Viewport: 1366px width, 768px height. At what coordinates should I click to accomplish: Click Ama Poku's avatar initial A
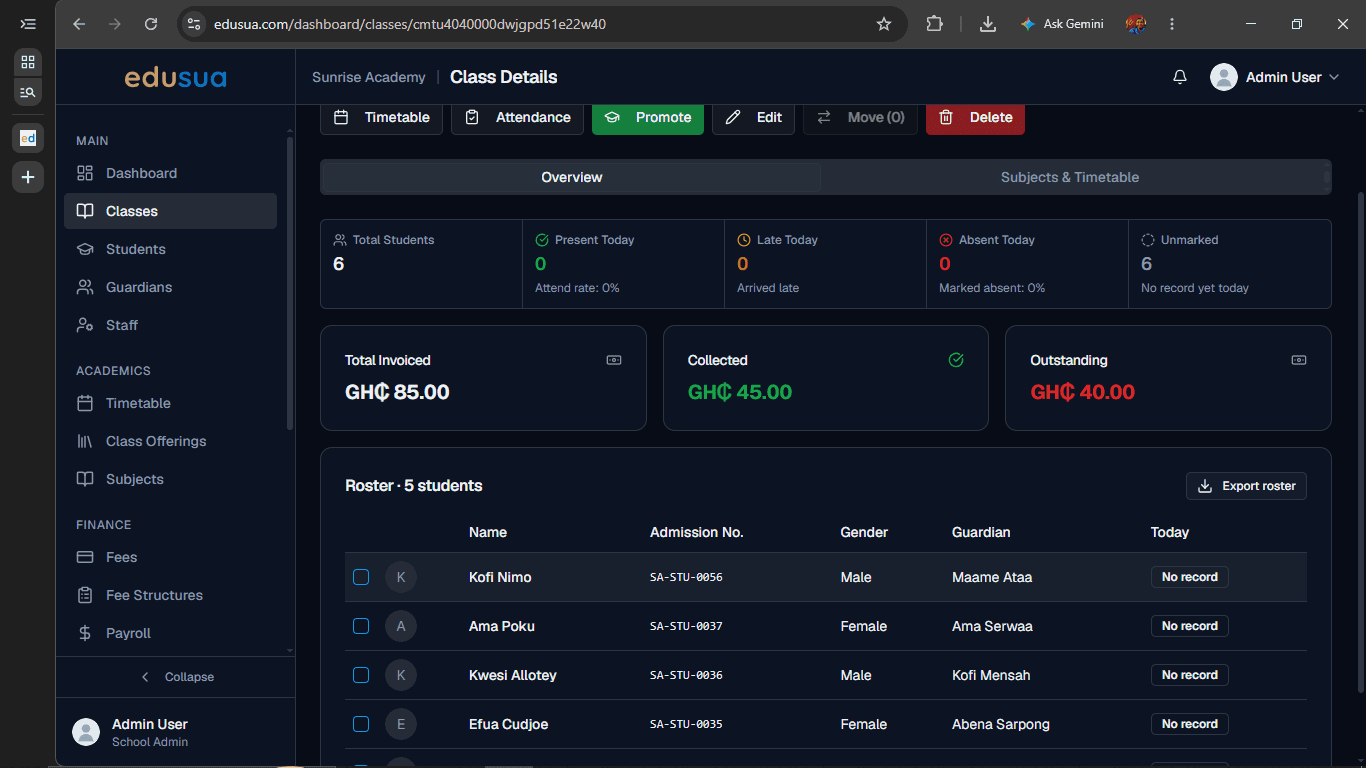pos(401,626)
